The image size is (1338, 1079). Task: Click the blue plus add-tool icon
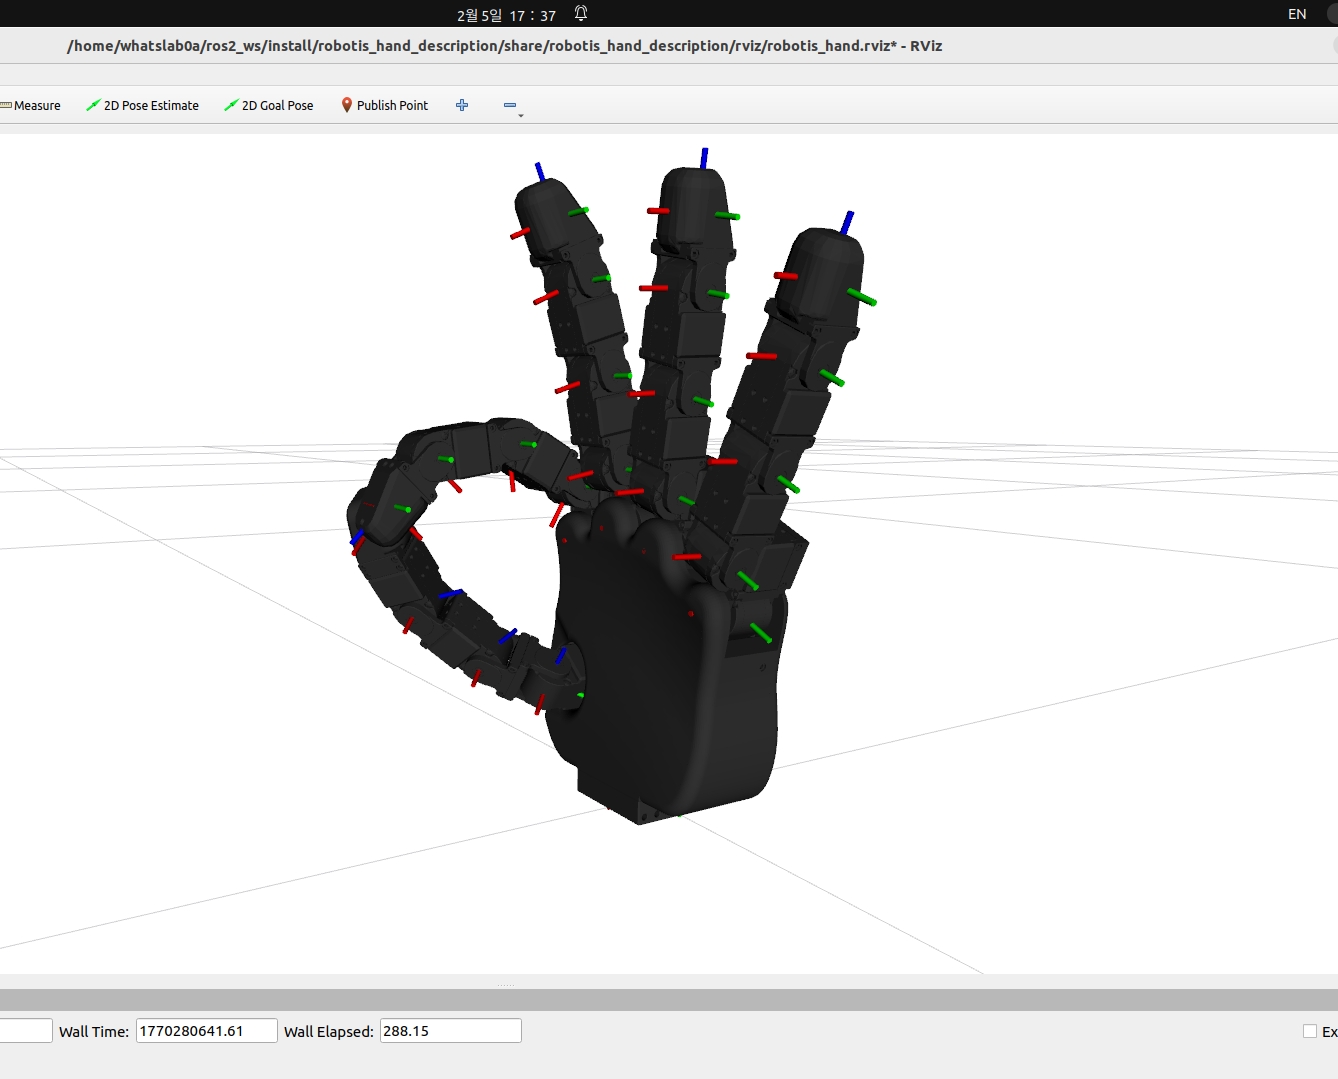462,105
